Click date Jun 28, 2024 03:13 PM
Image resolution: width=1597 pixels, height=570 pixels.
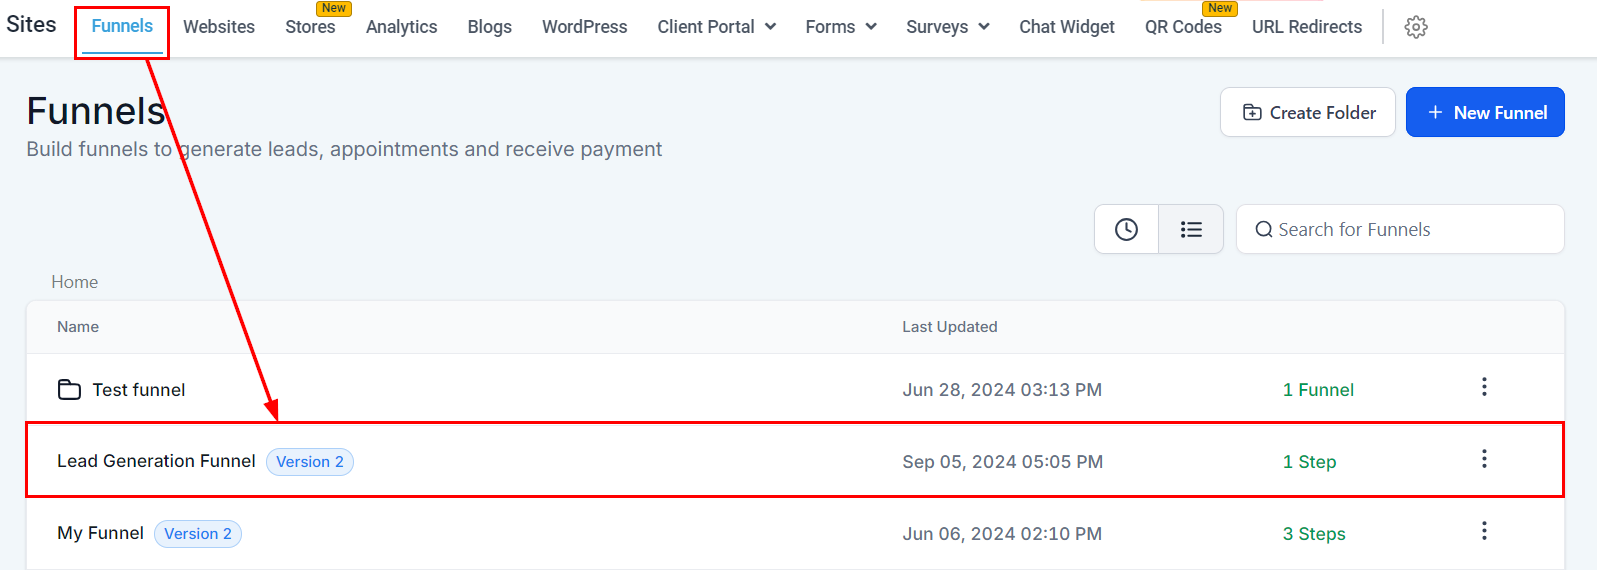point(1002,390)
